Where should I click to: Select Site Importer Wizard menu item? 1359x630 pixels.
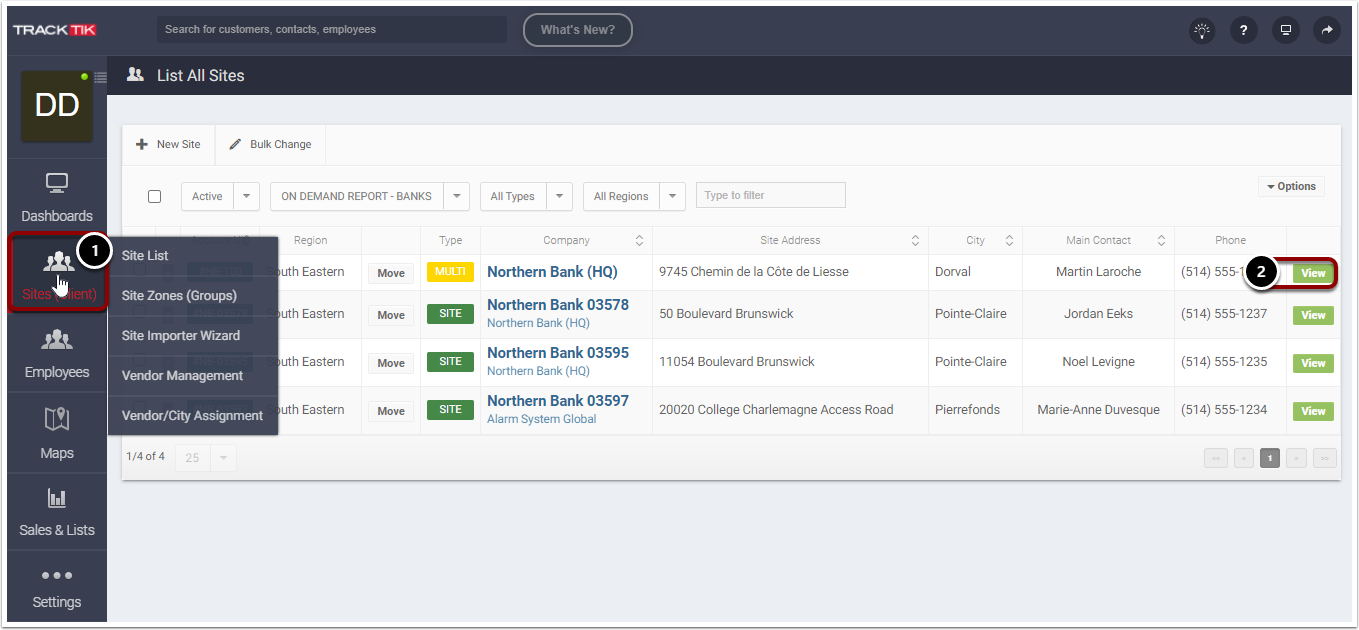181,336
